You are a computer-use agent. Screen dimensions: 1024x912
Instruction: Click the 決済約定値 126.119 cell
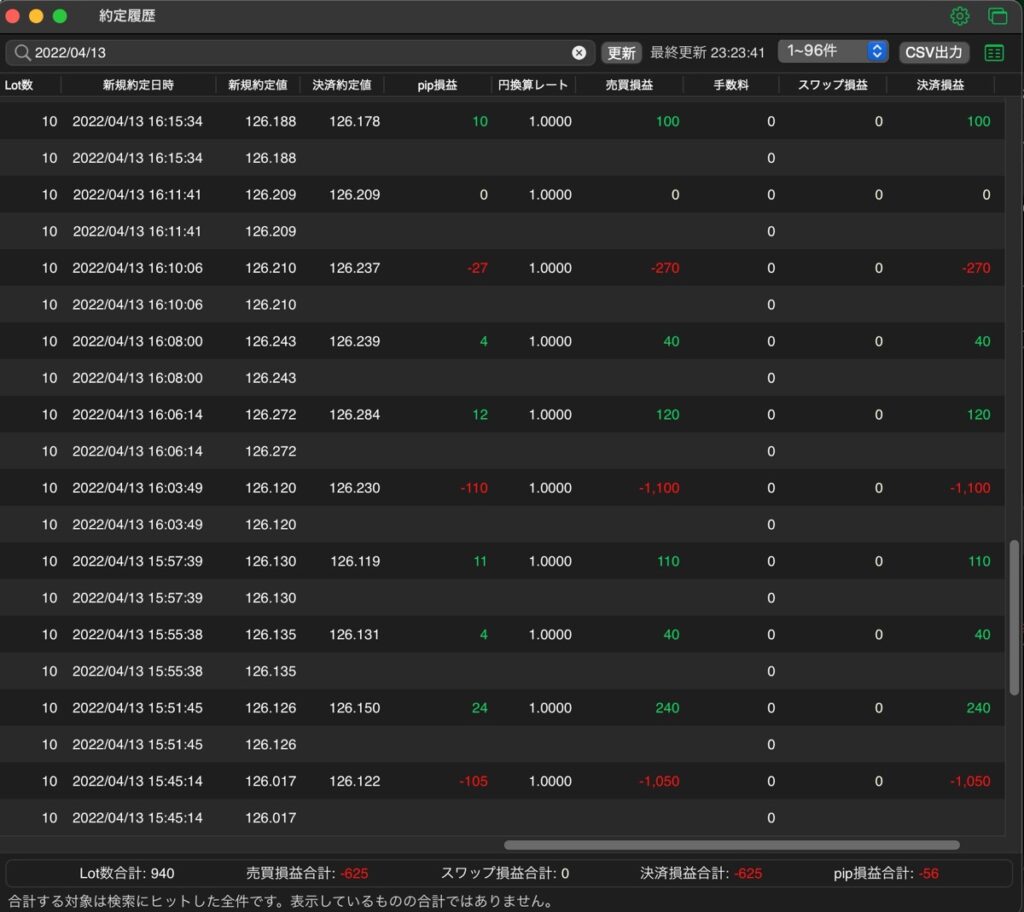pos(355,561)
